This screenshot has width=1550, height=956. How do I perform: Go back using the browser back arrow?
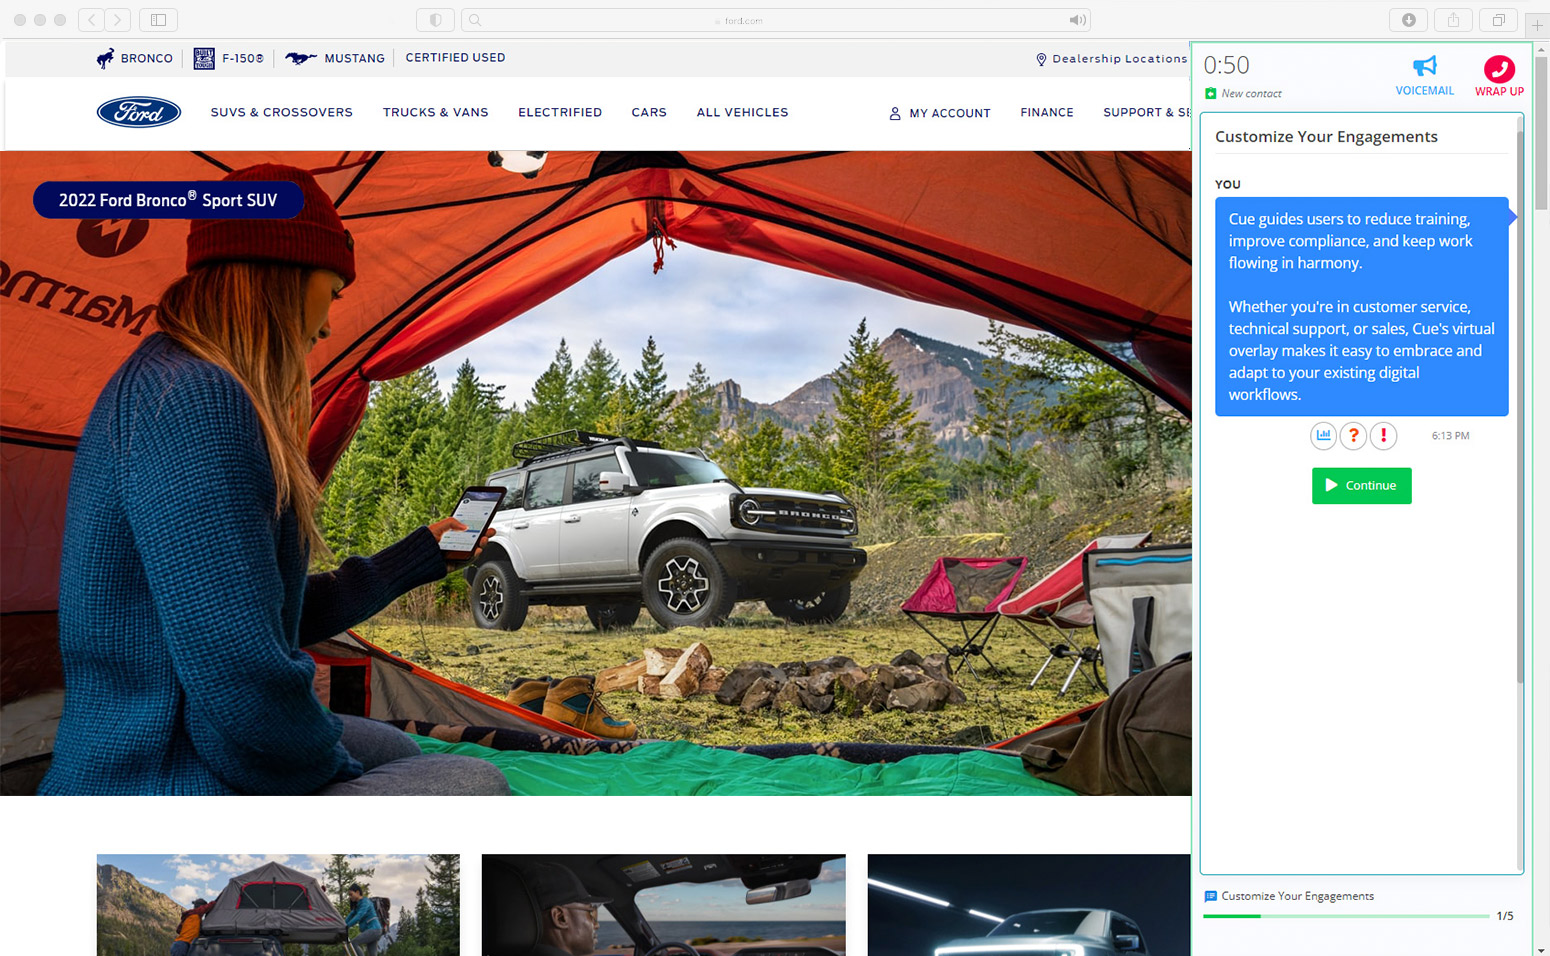pyautogui.click(x=92, y=20)
